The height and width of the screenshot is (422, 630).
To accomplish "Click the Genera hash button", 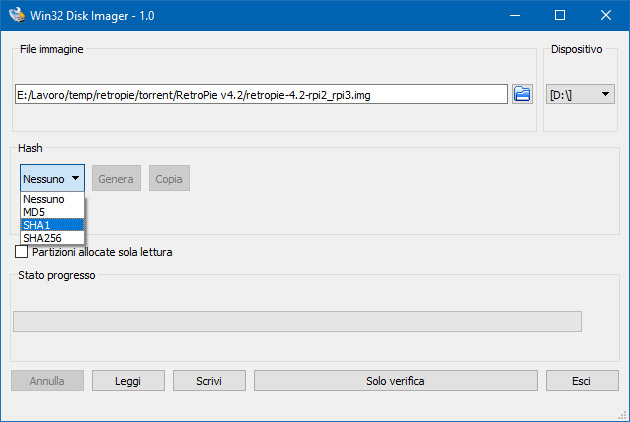I will [116, 178].
